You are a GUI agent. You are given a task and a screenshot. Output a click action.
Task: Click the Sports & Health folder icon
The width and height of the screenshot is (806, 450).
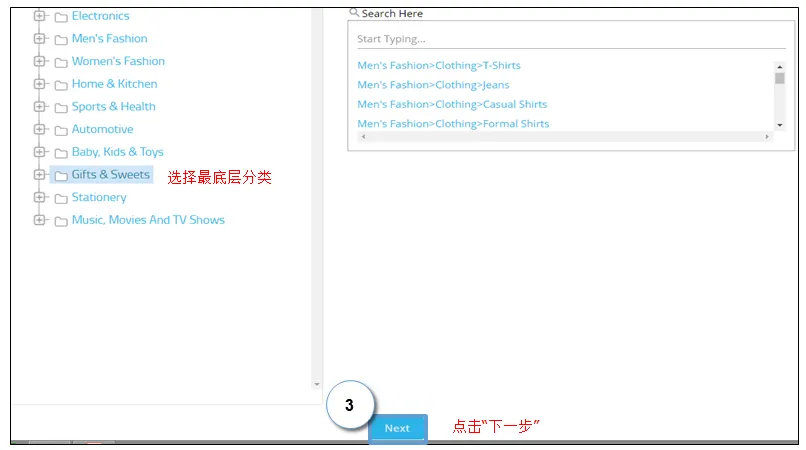61,108
